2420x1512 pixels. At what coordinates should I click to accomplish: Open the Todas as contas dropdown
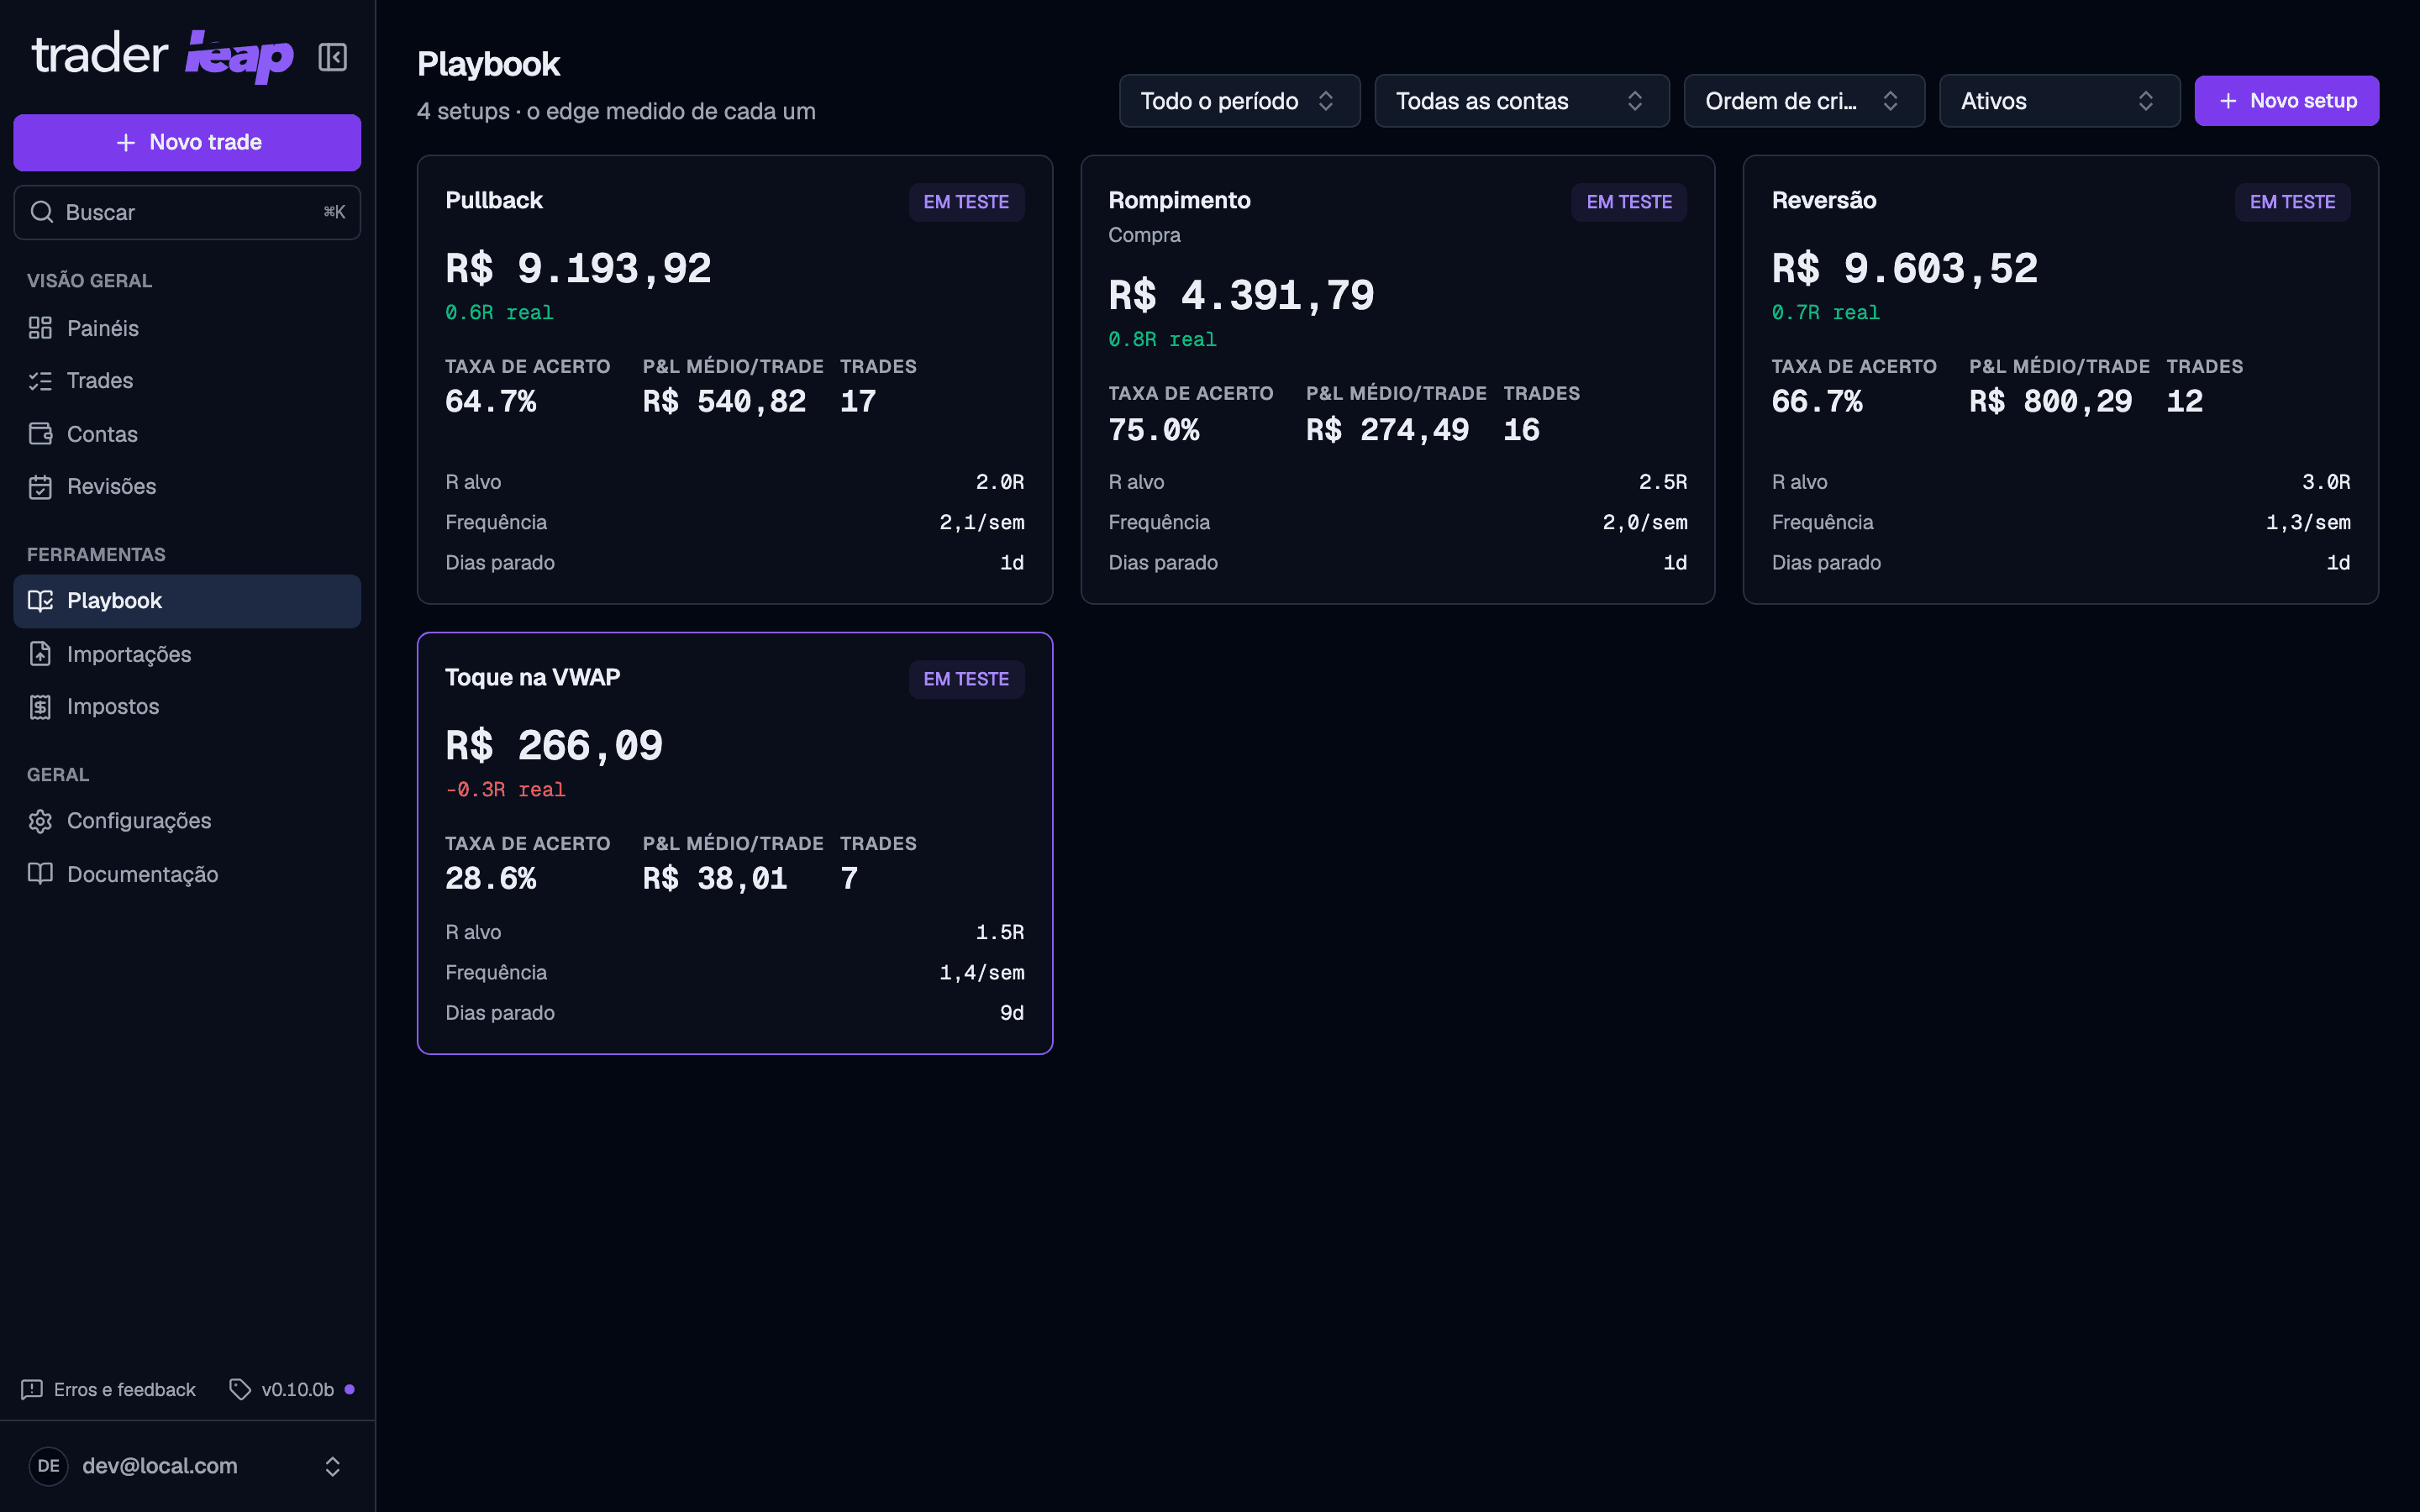(1521, 101)
